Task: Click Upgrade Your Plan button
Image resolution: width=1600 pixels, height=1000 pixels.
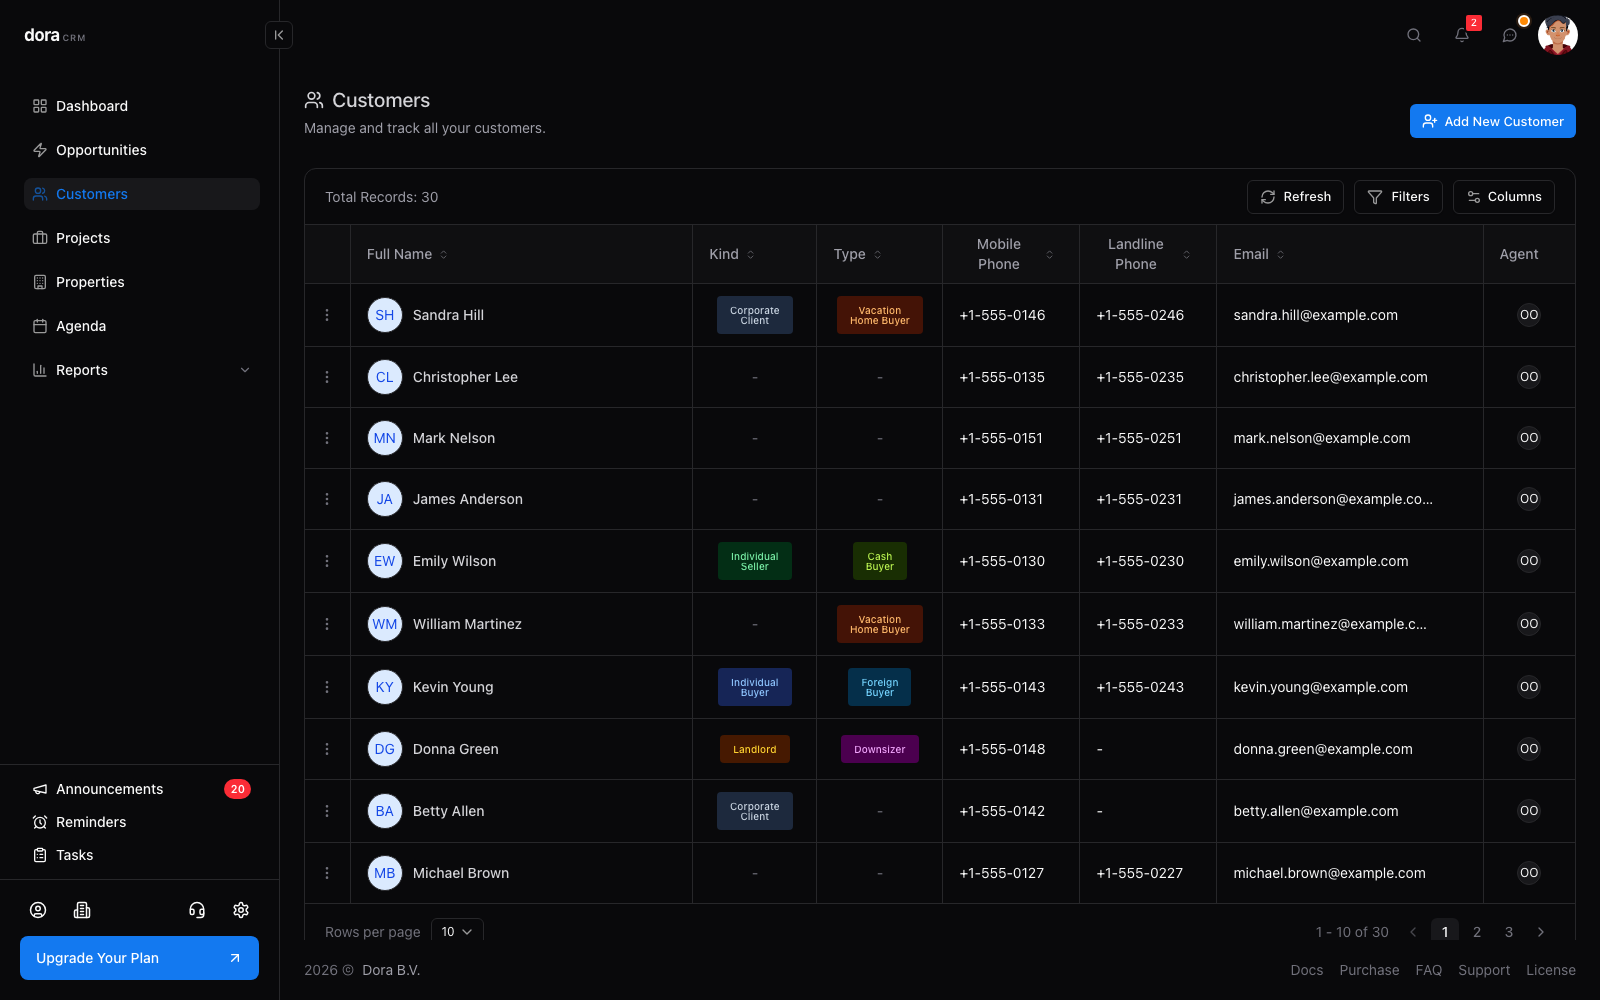Action: (139, 958)
